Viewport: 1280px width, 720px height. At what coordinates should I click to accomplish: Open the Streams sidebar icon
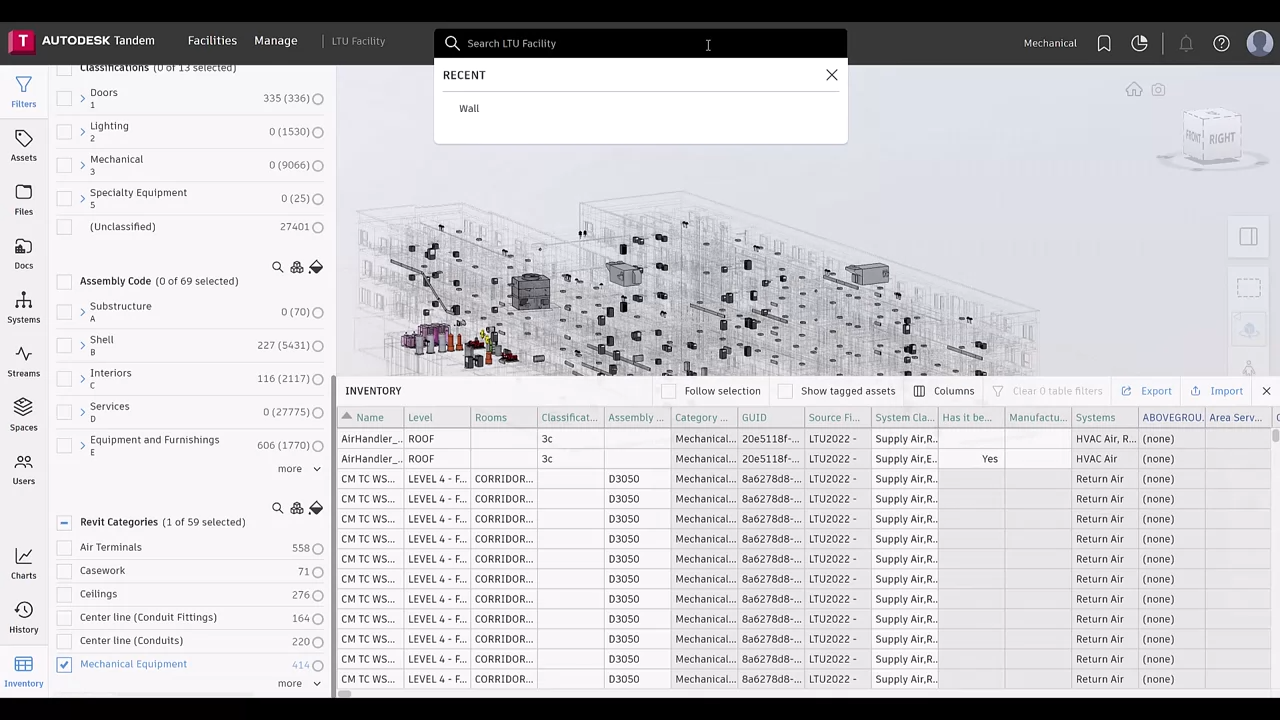pyautogui.click(x=23, y=360)
